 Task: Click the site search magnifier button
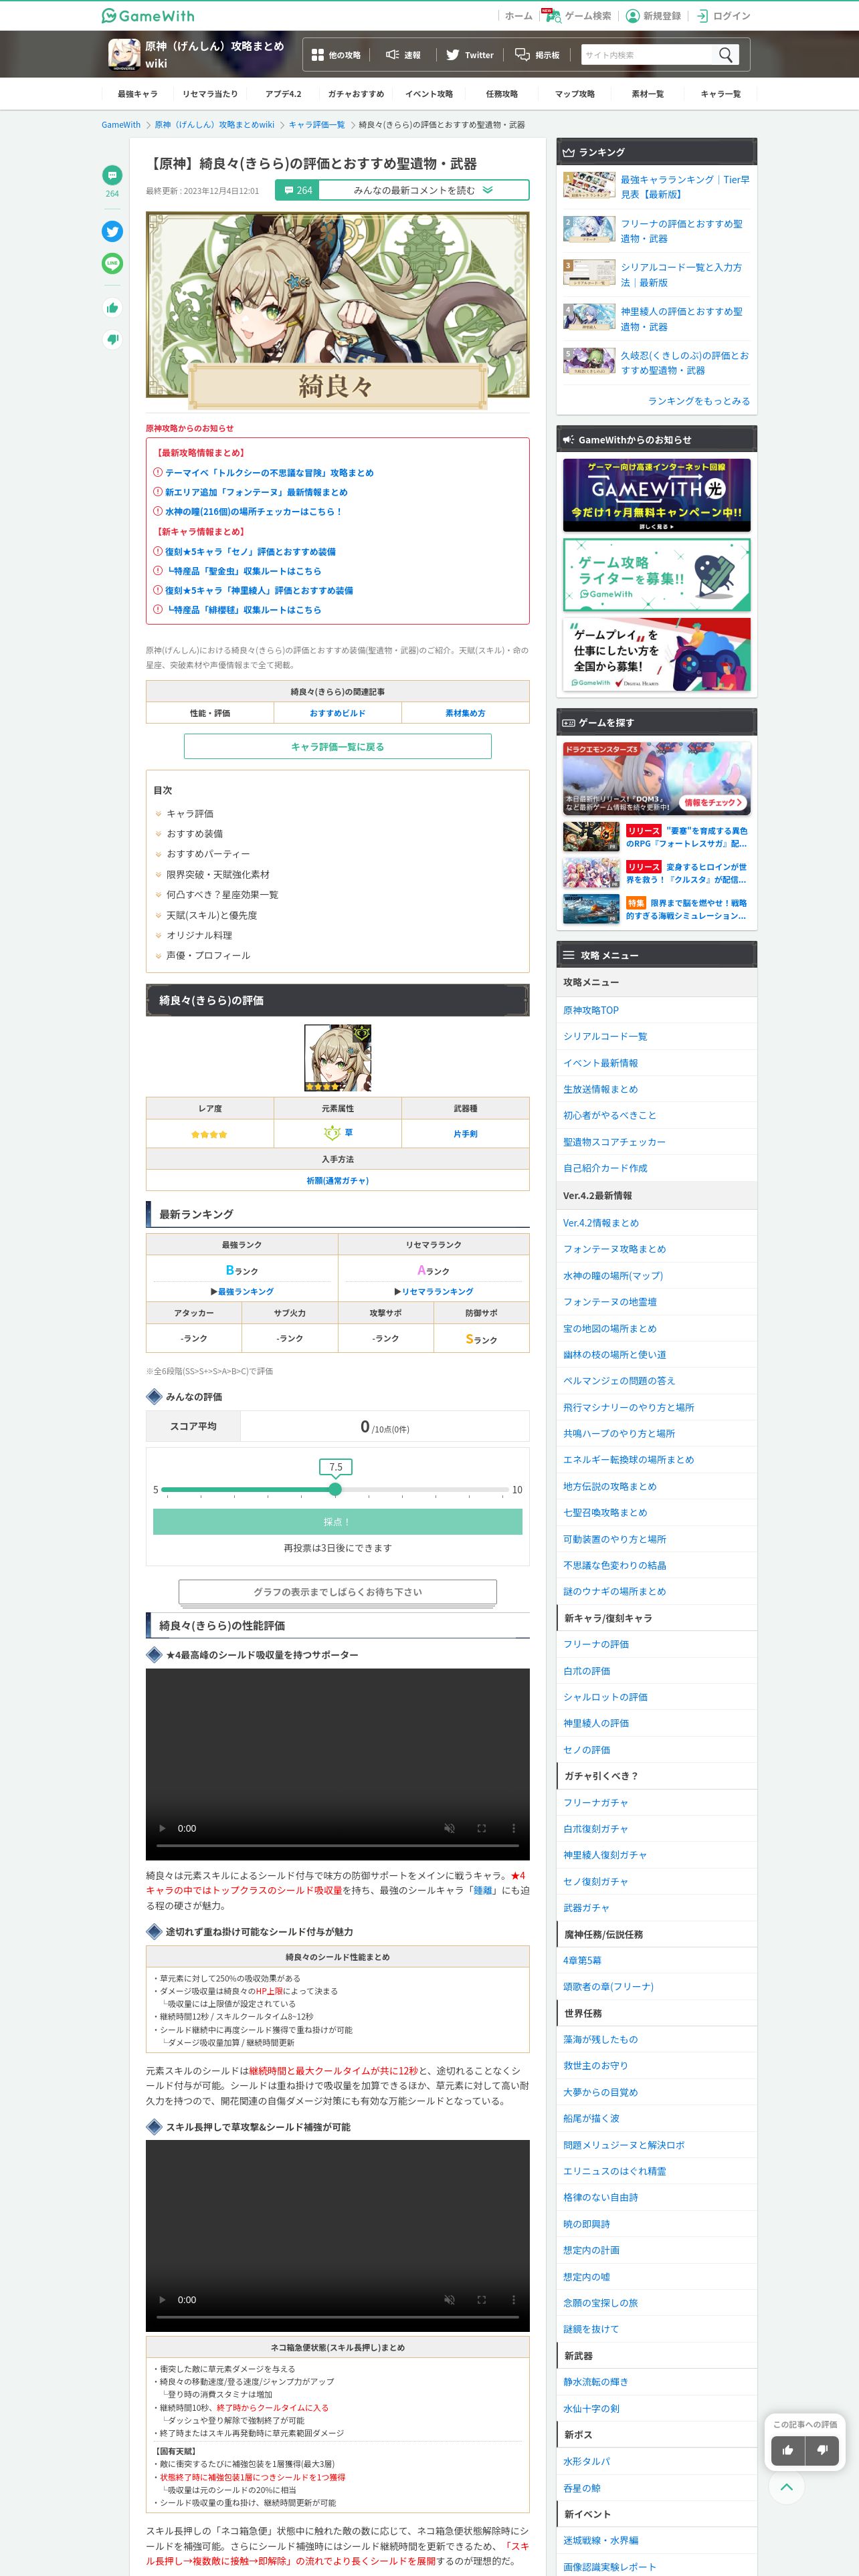pos(726,55)
